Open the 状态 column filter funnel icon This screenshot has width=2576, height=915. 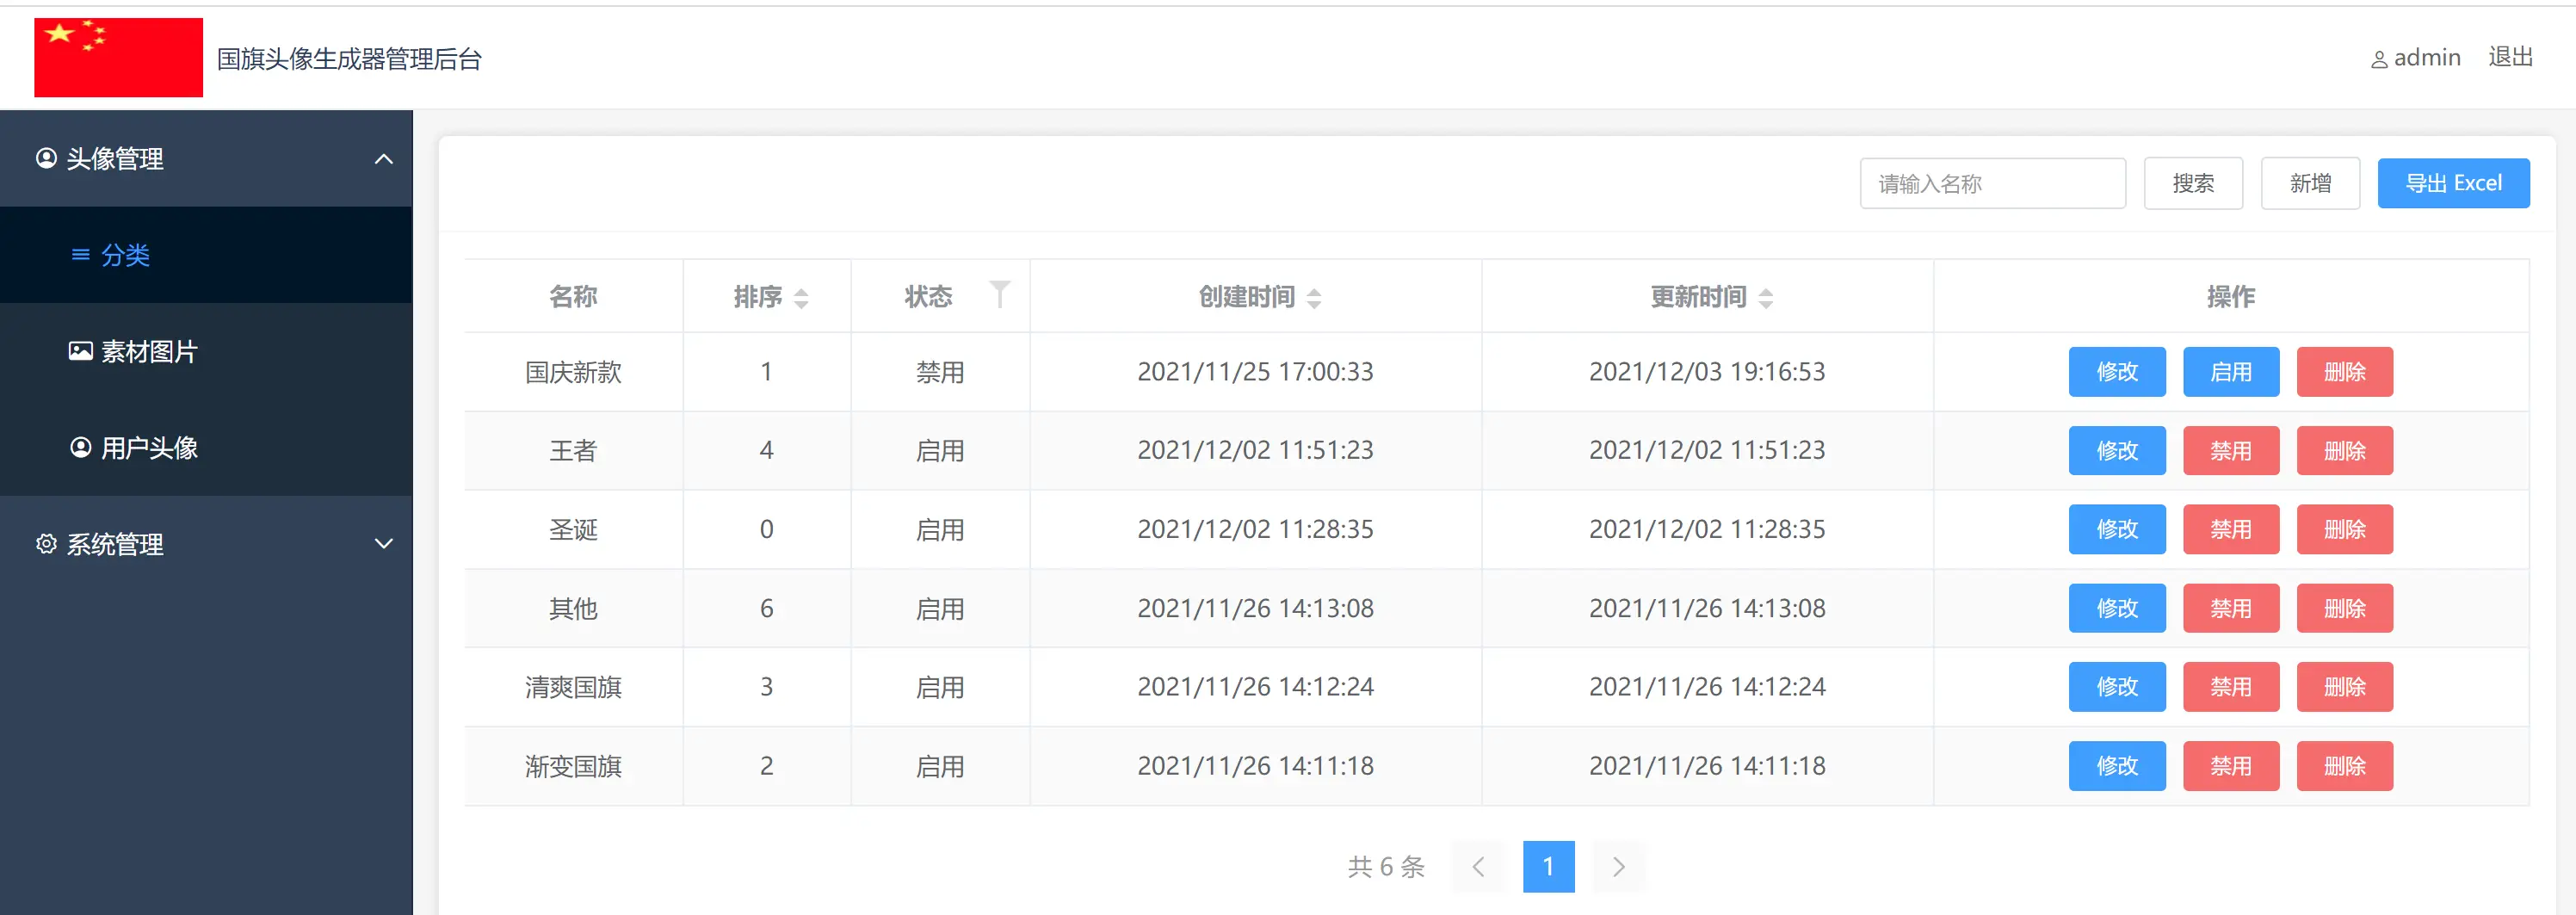coord(999,294)
